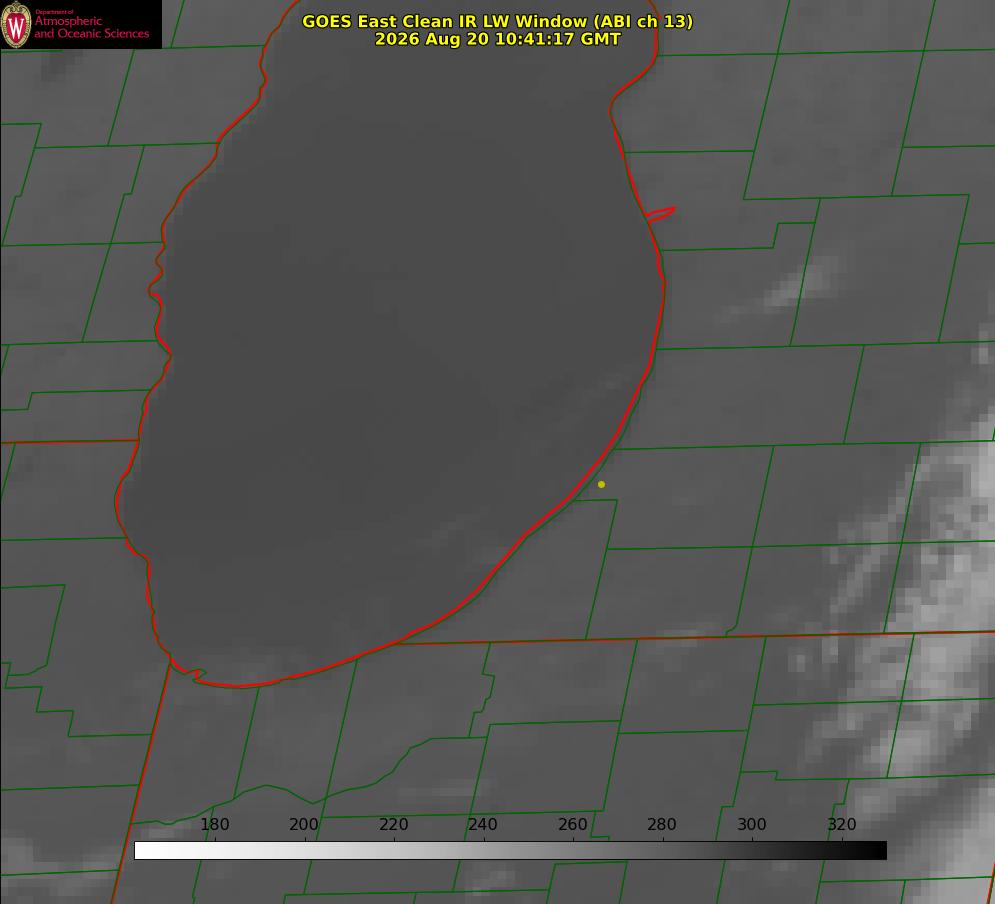
Task: Click the University of Wisconsin crest logo
Action: coord(16,24)
